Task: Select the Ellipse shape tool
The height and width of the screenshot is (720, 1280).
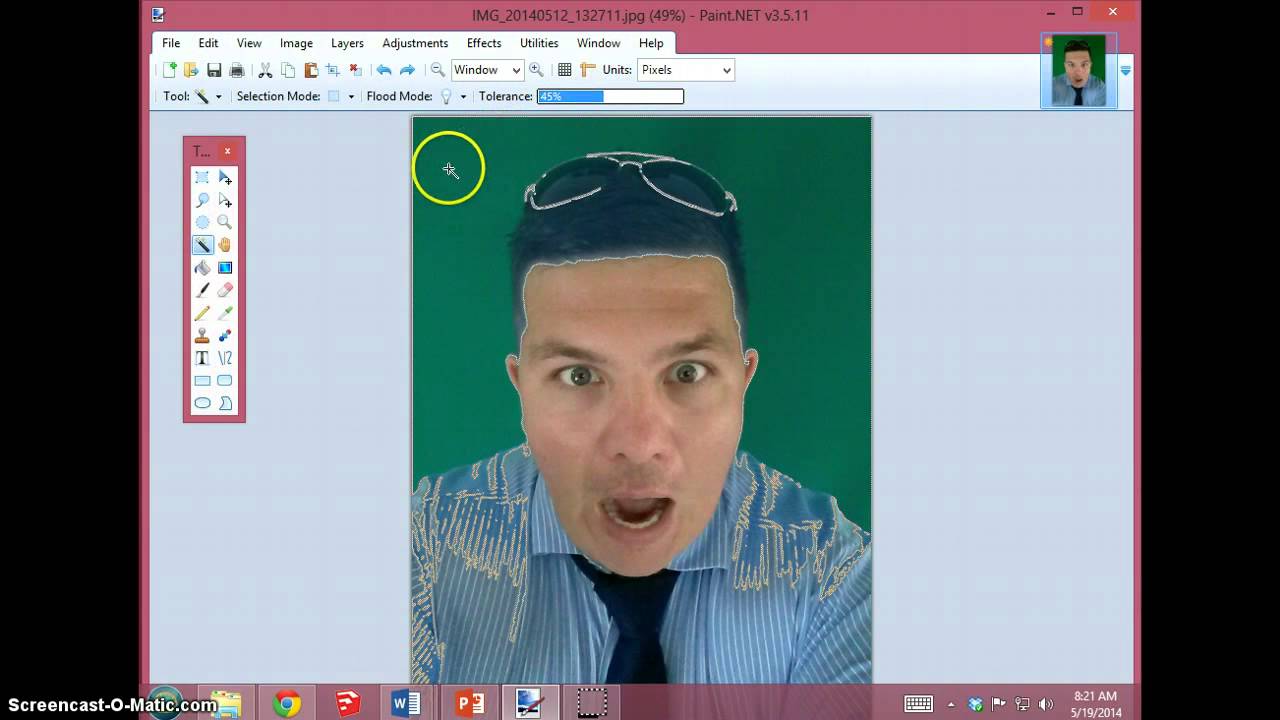Action: tap(202, 403)
